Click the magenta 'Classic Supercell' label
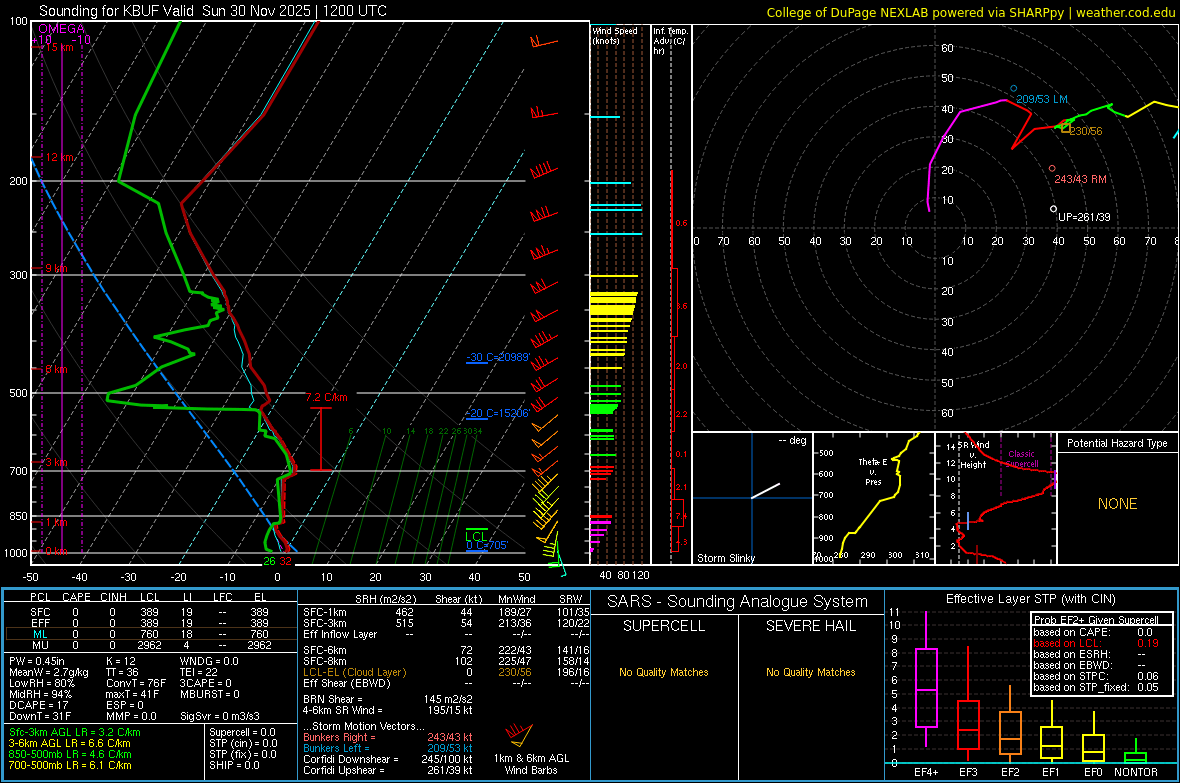The height and width of the screenshot is (783, 1180). coord(1021,459)
